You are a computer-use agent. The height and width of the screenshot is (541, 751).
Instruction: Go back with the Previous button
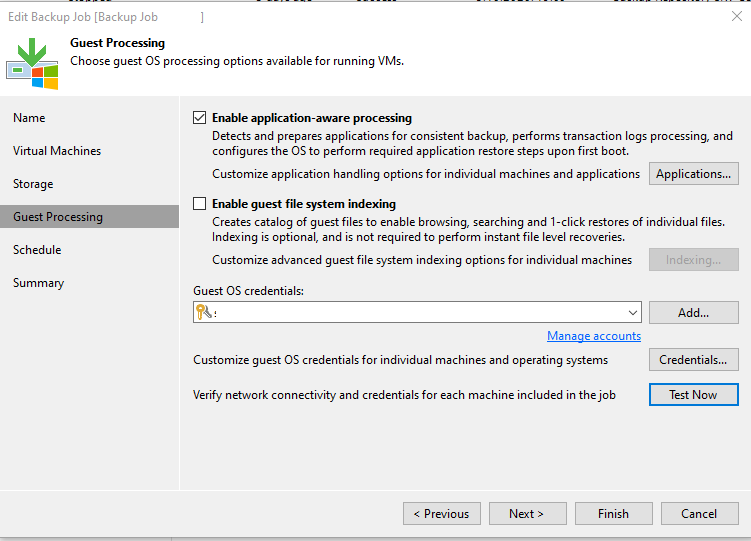pos(442,514)
